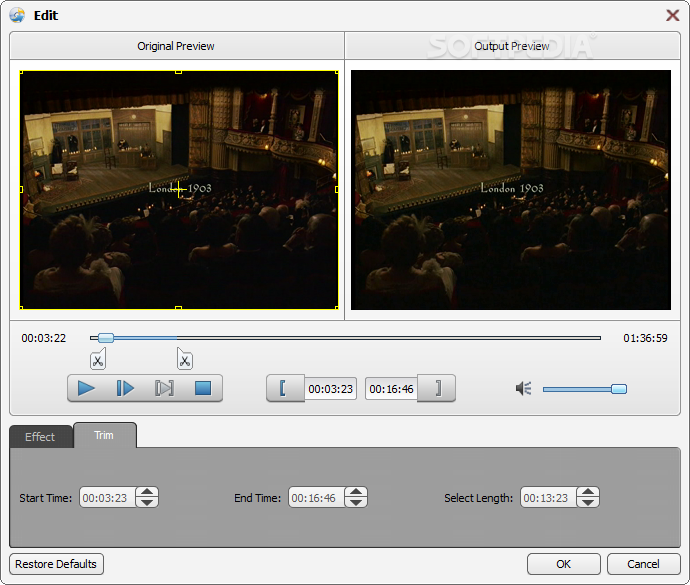Screen dimensions: 690x585
Task: Click the play-from-mark button beside Play
Action: click(125, 388)
